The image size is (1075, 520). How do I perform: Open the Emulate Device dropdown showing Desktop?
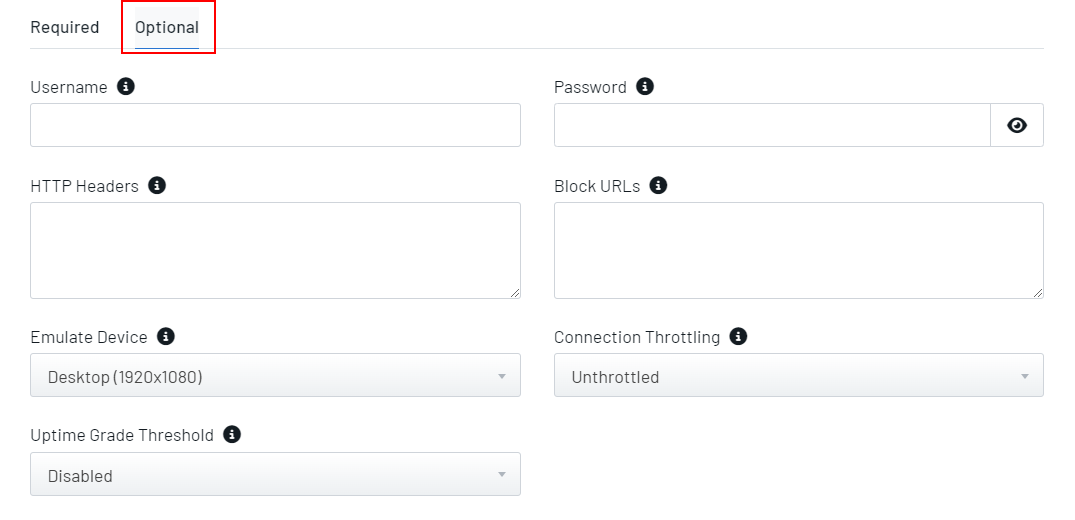point(276,375)
